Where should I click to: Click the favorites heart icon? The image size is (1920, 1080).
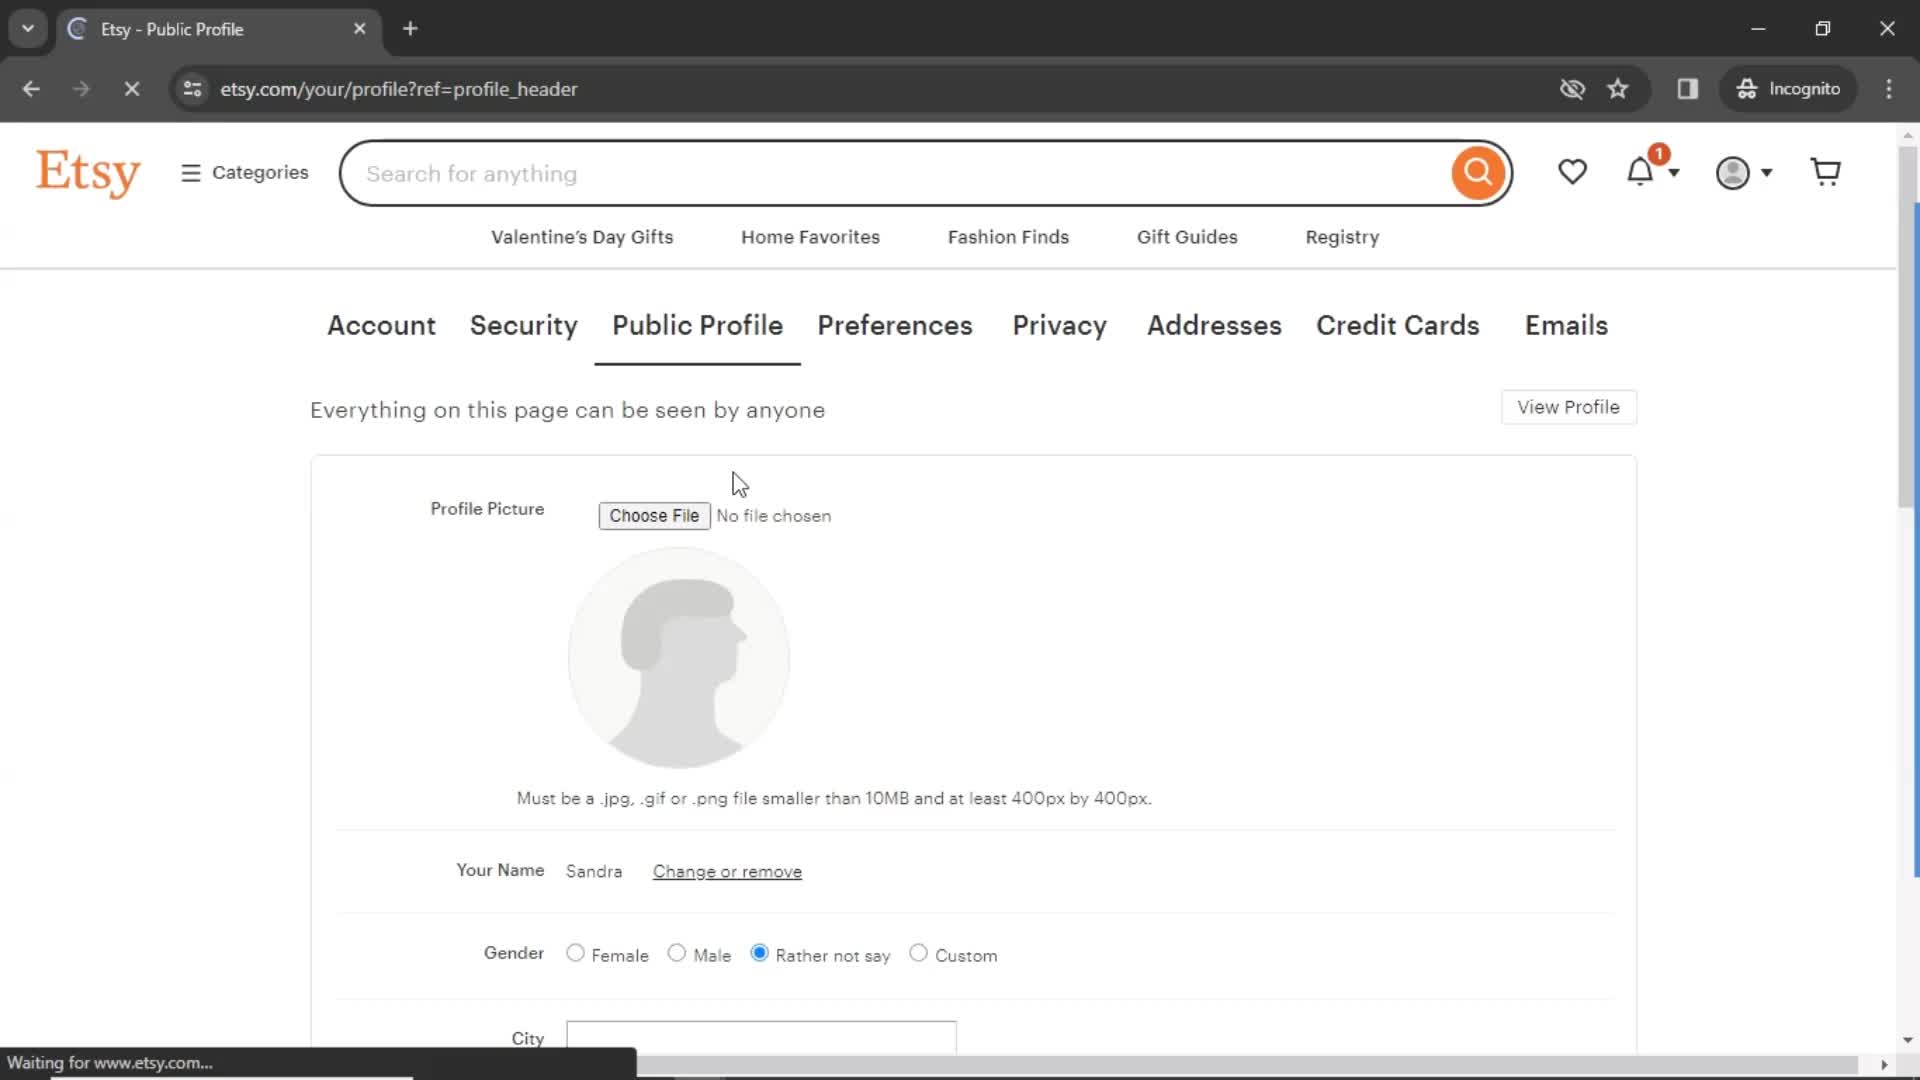(1573, 173)
